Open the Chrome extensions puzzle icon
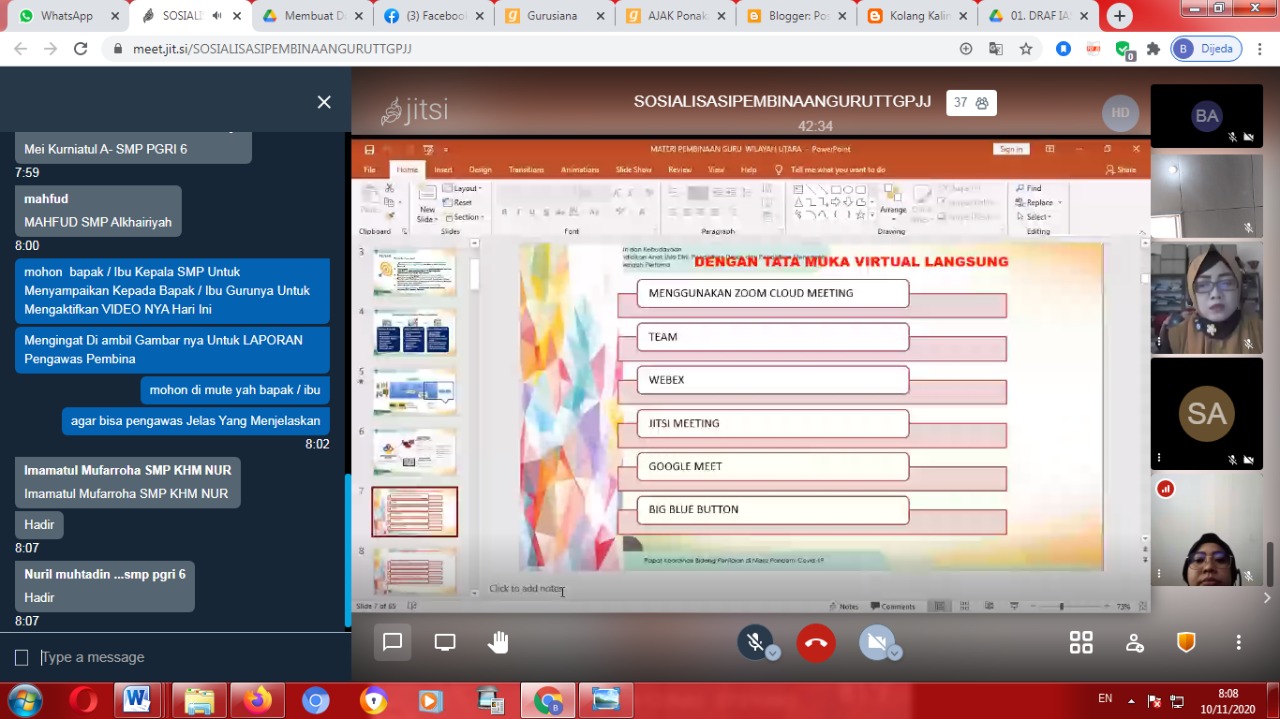 pyautogui.click(x=1153, y=48)
